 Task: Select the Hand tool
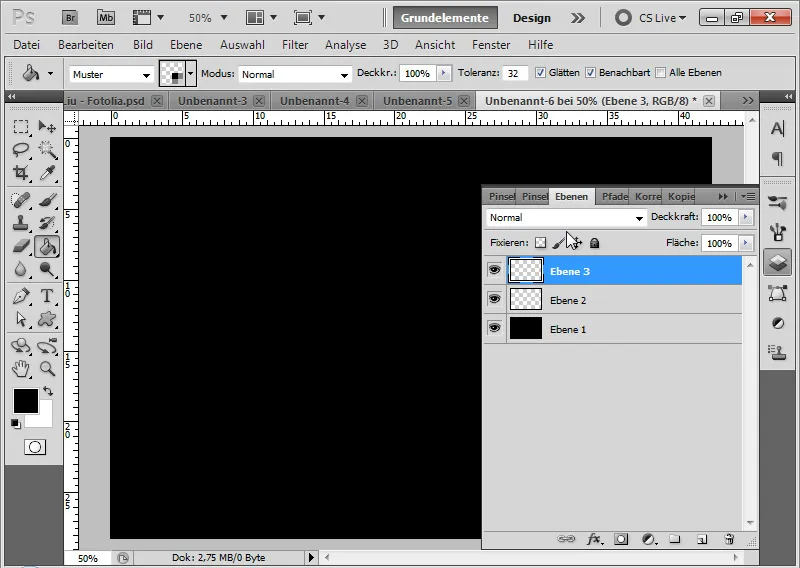click(21, 368)
